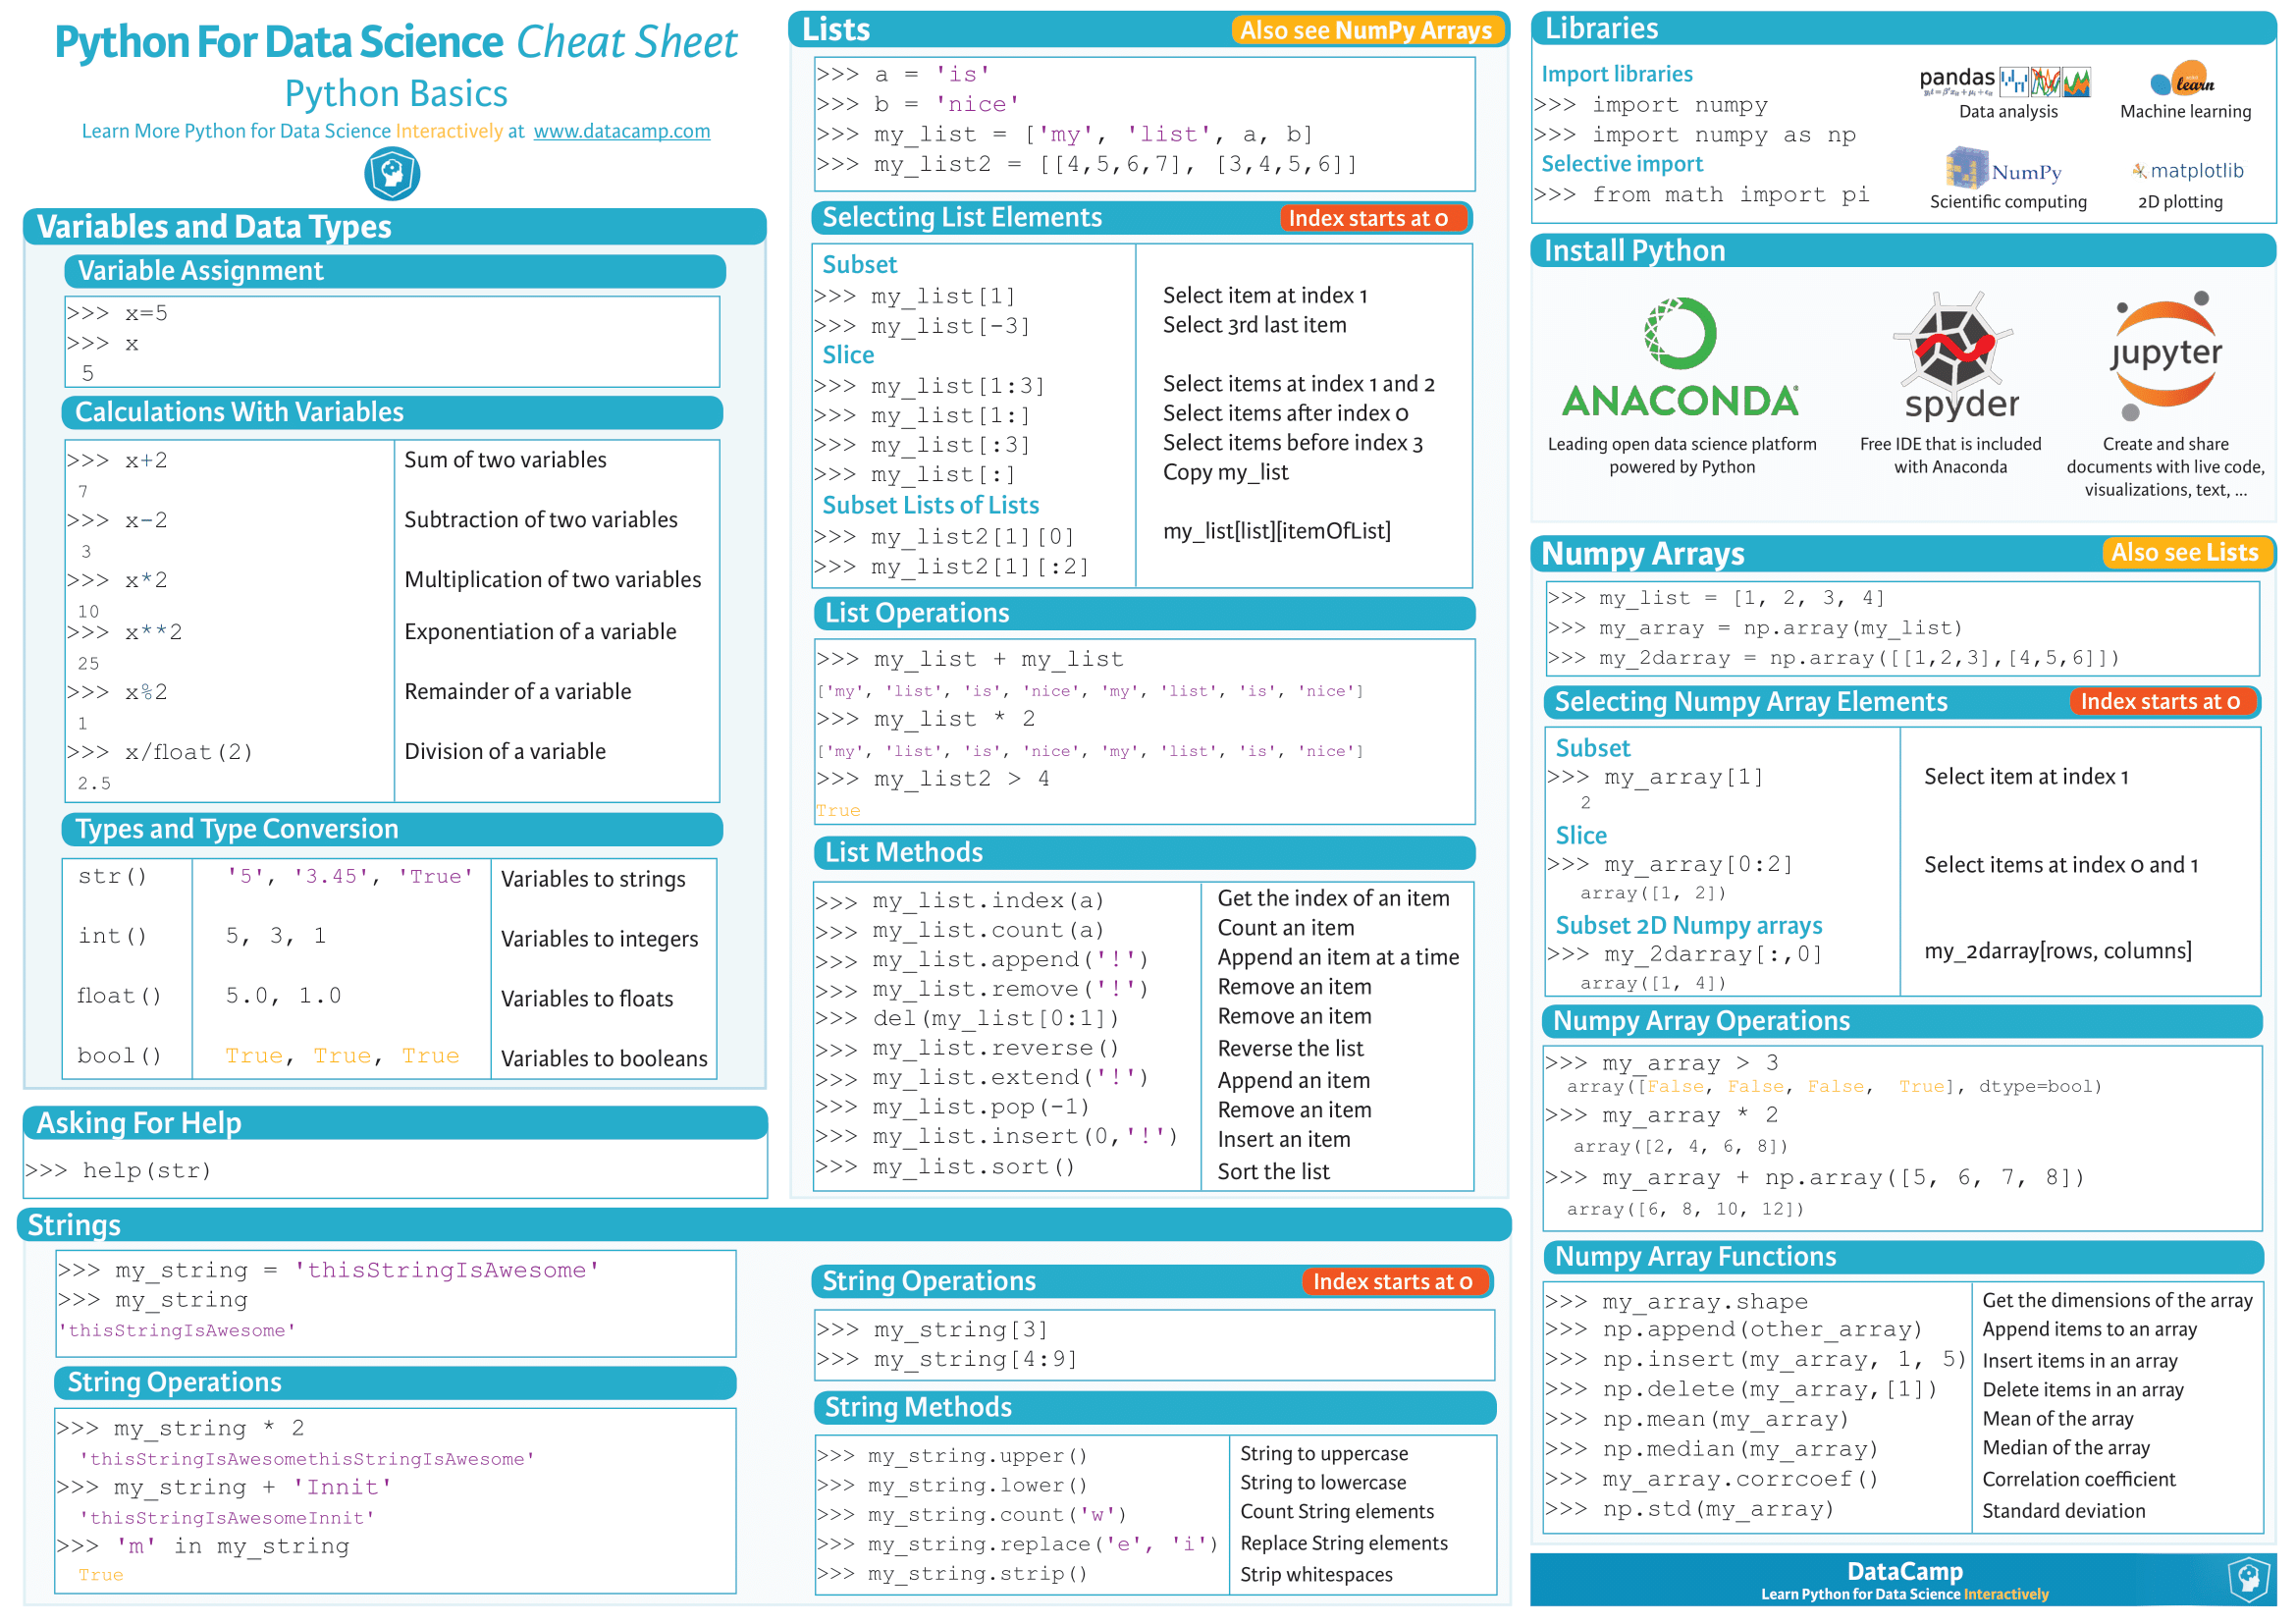This screenshot has height=1624, width=2296.
Task: Click the help(str) code line
Action: pos(147,1170)
